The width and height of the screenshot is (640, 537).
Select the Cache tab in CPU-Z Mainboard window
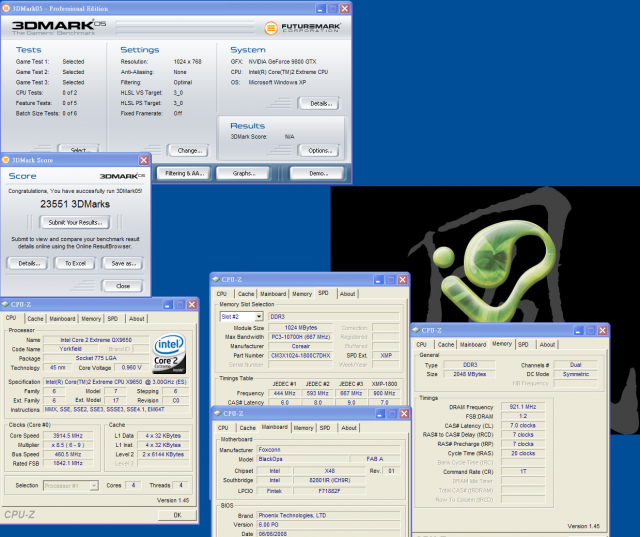click(x=247, y=428)
